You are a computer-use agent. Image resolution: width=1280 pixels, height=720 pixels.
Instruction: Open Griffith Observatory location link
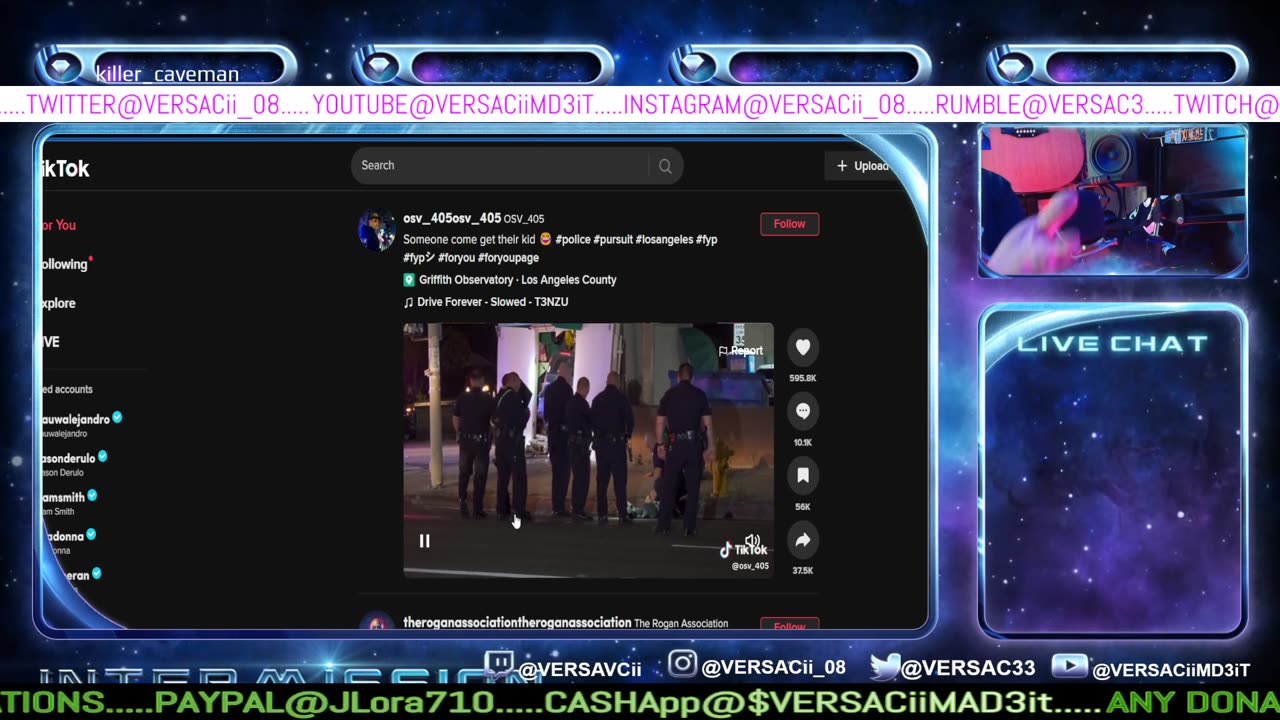coord(517,280)
